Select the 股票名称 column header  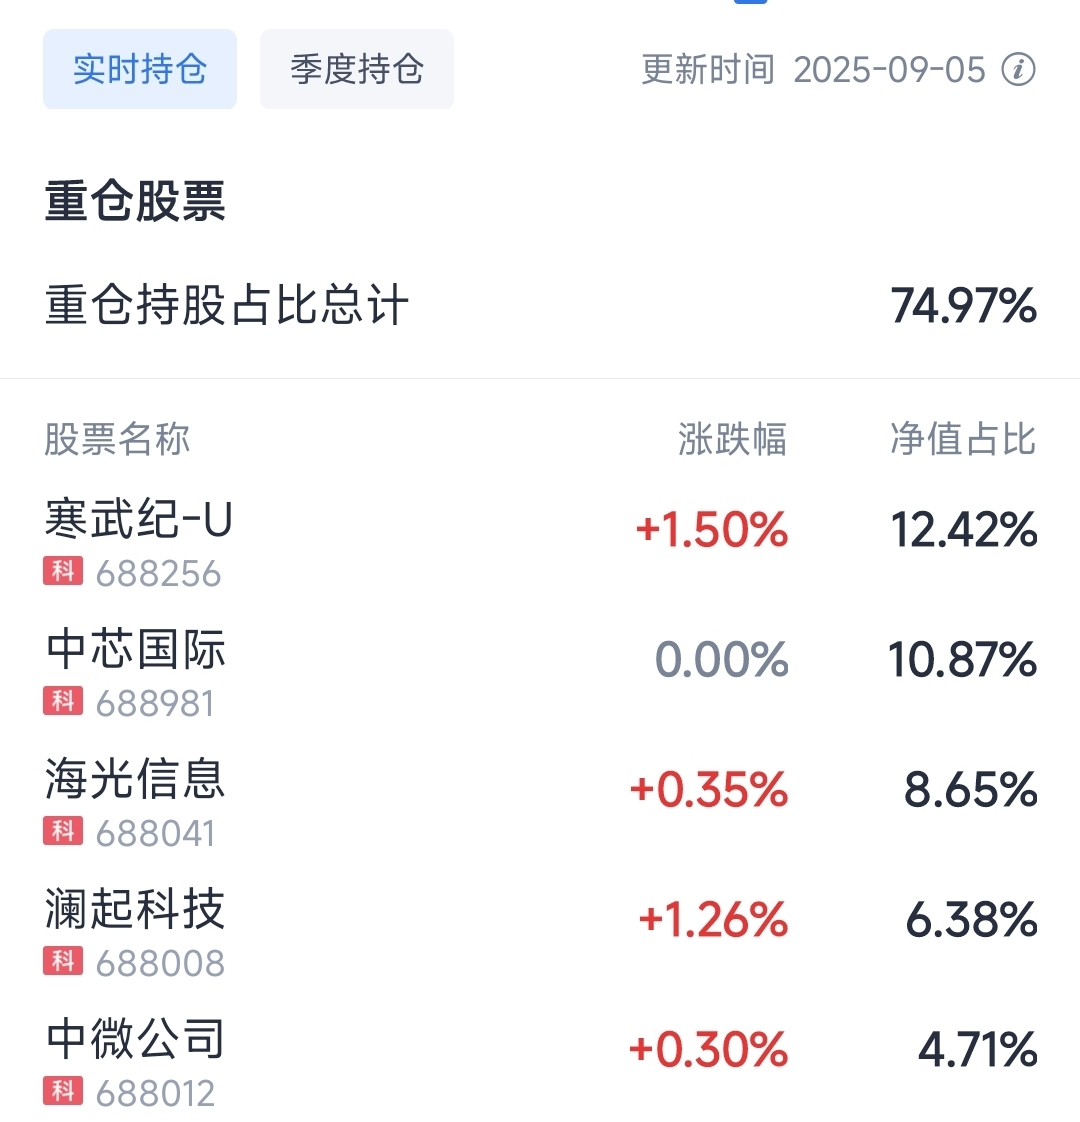click(117, 439)
